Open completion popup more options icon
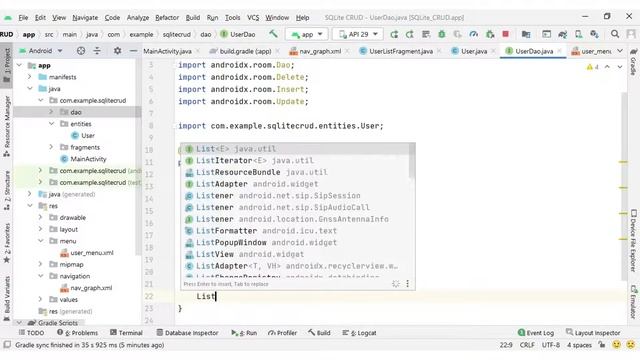 pos(407,284)
